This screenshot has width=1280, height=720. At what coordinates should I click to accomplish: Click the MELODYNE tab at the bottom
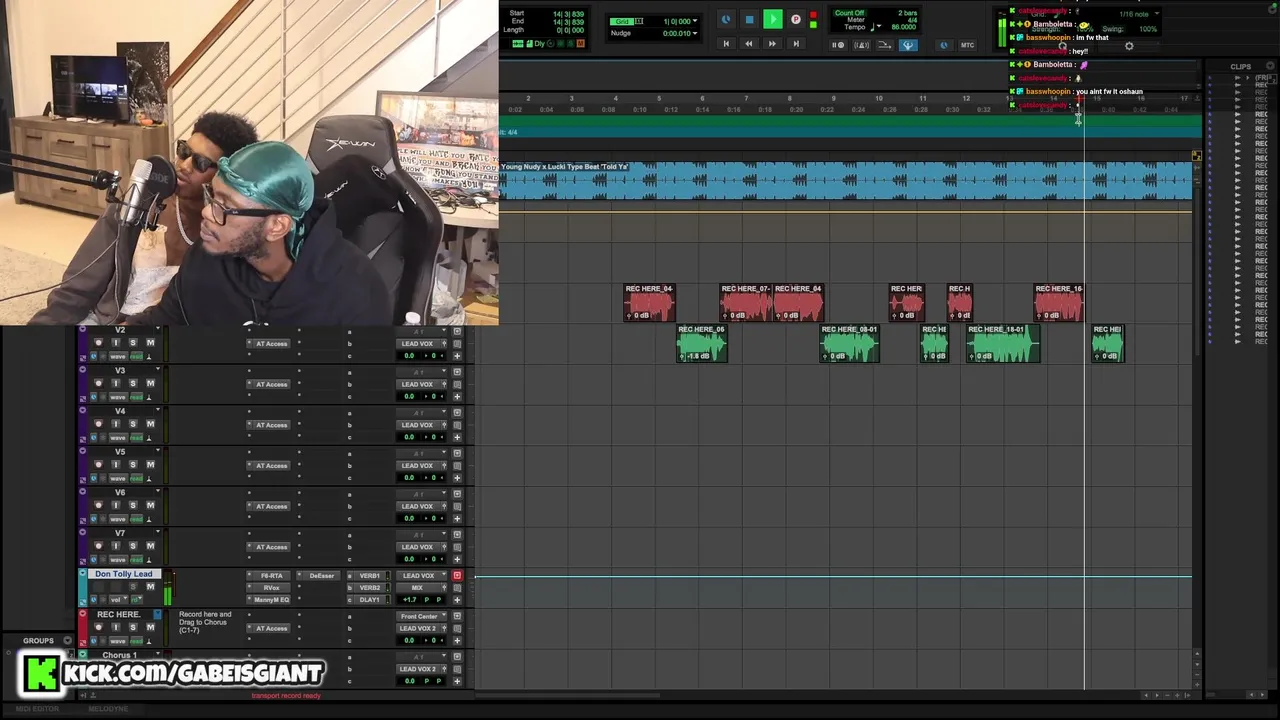pos(108,709)
